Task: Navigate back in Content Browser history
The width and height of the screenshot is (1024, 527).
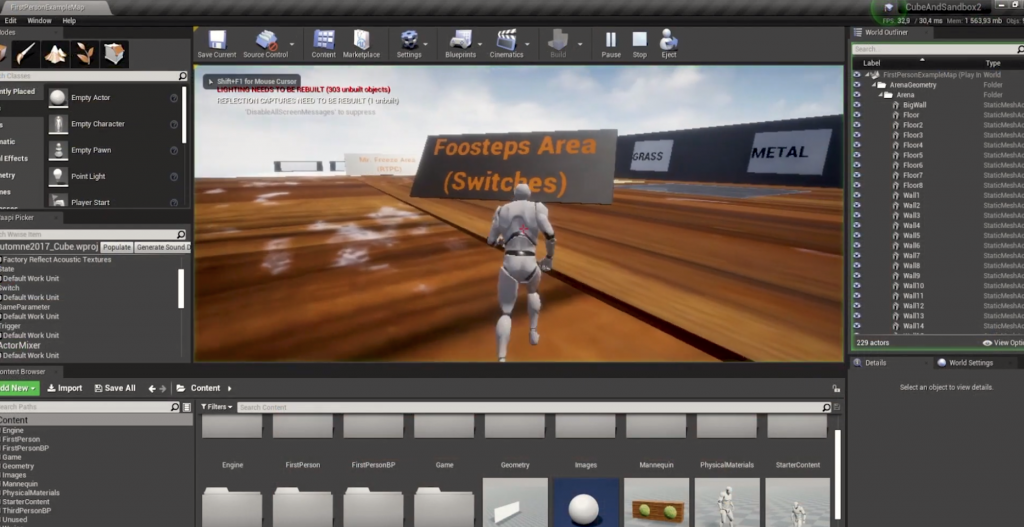Action: pos(152,389)
